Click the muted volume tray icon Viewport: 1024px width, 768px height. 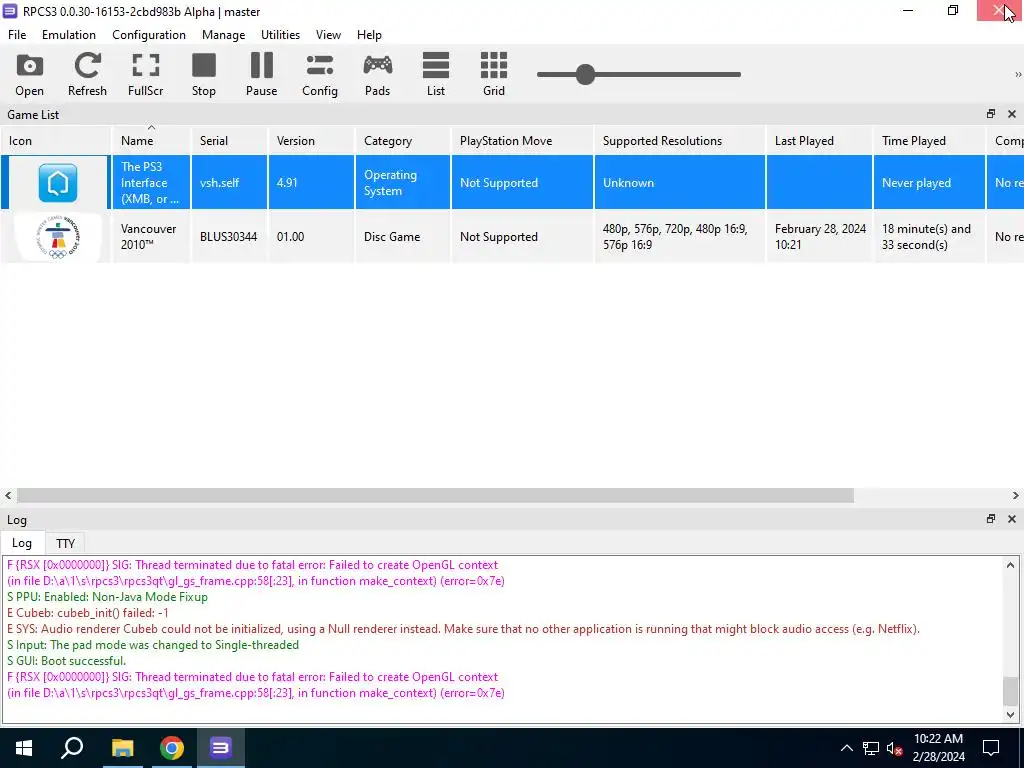pyautogui.click(x=894, y=748)
